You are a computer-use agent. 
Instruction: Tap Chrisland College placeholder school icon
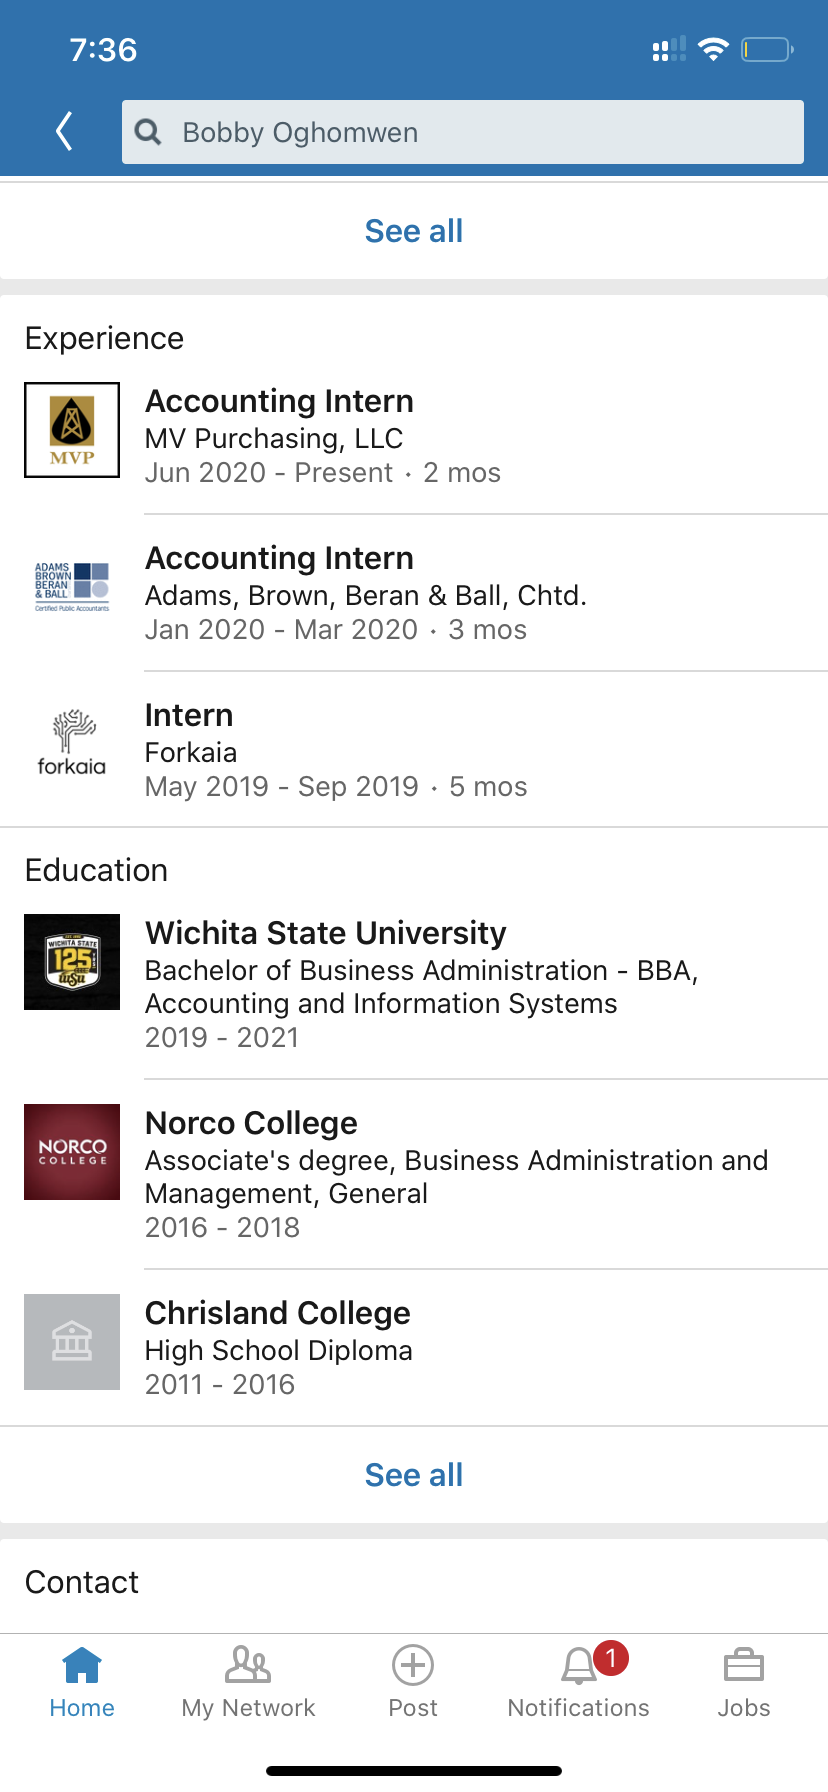coord(72,1342)
